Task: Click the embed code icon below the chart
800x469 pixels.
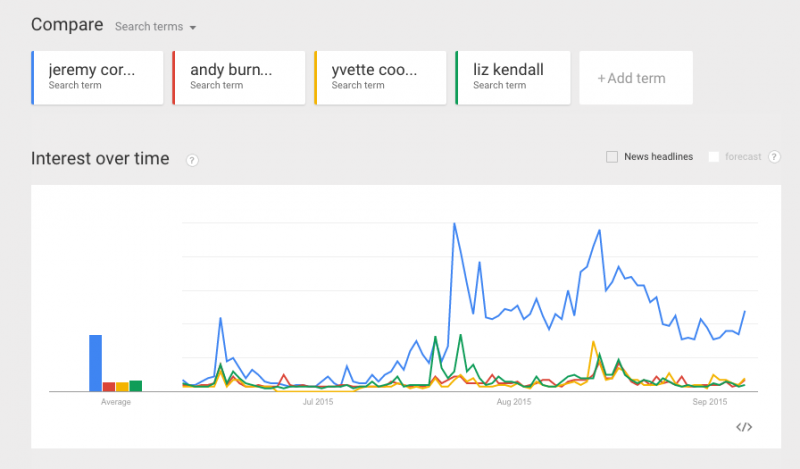Action: (x=744, y=427)
